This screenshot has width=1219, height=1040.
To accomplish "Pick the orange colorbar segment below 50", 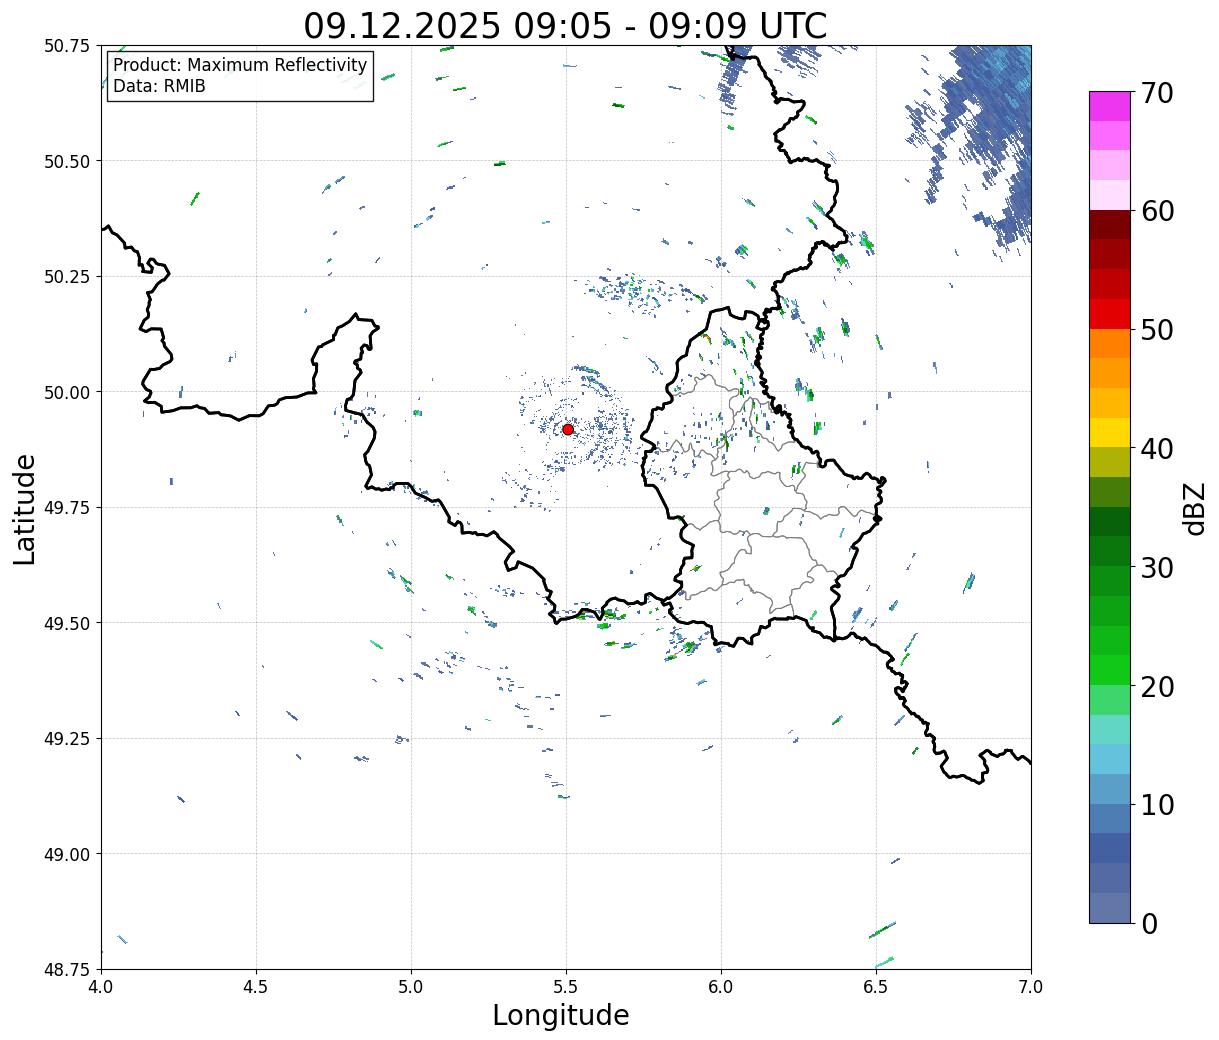I will point(1110,344).
